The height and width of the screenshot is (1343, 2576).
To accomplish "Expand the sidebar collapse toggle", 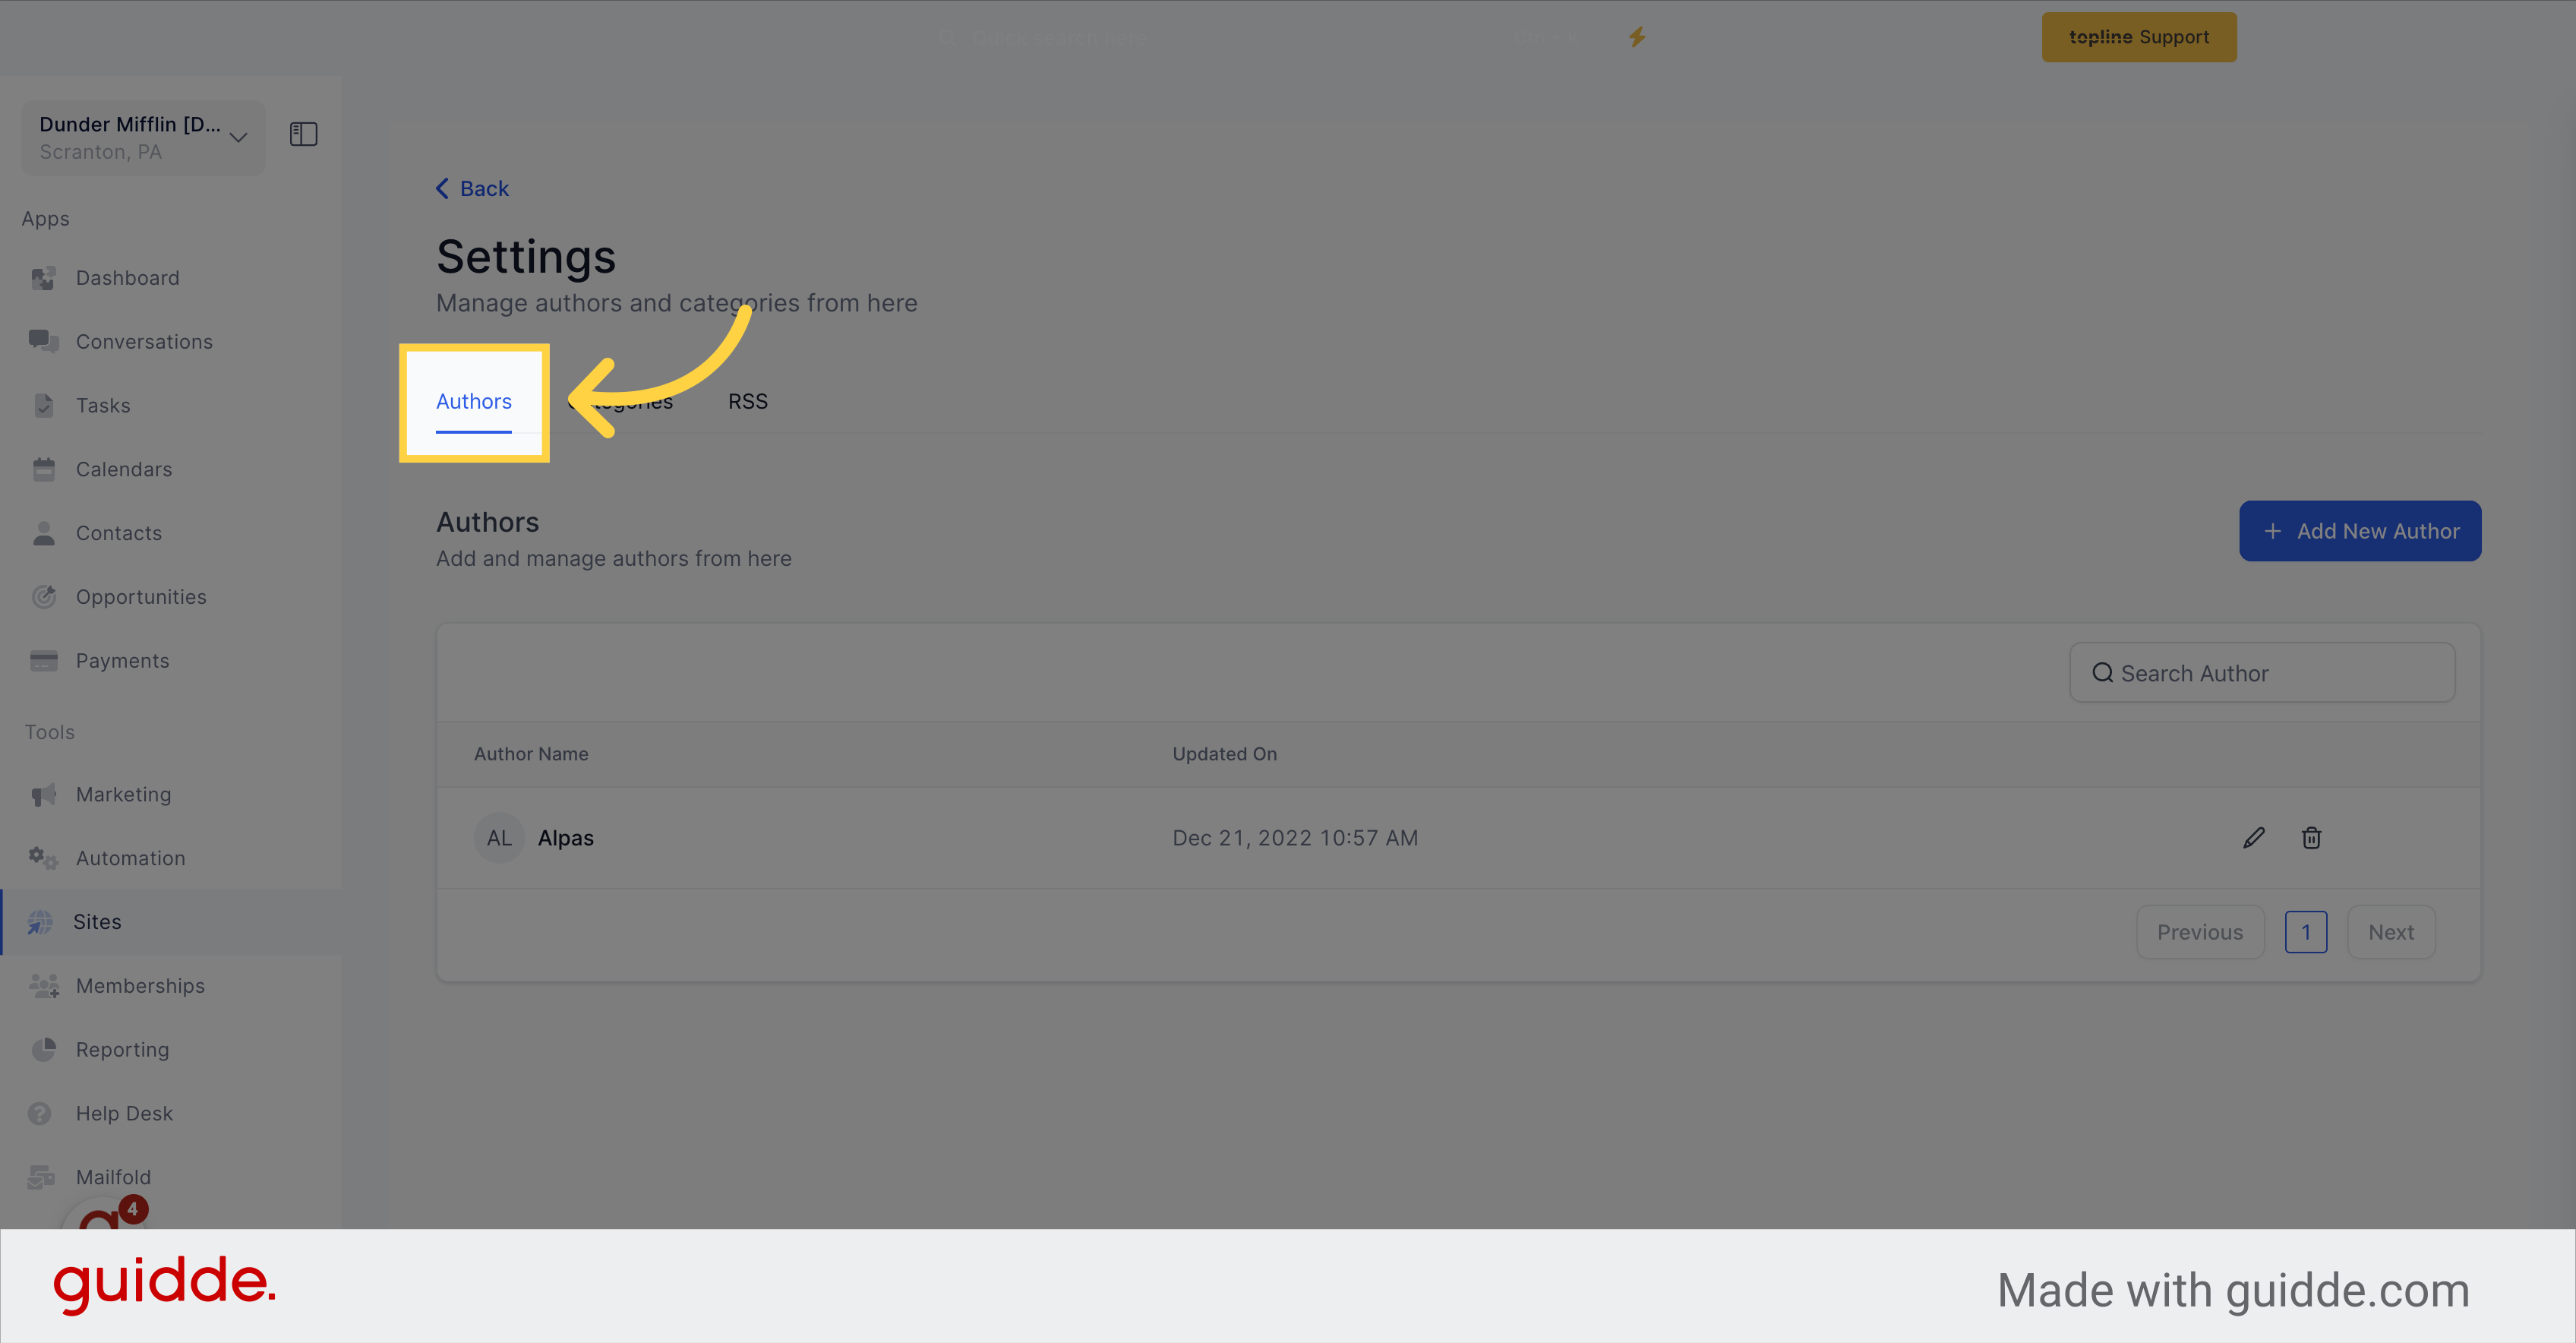I will point(303,133).
